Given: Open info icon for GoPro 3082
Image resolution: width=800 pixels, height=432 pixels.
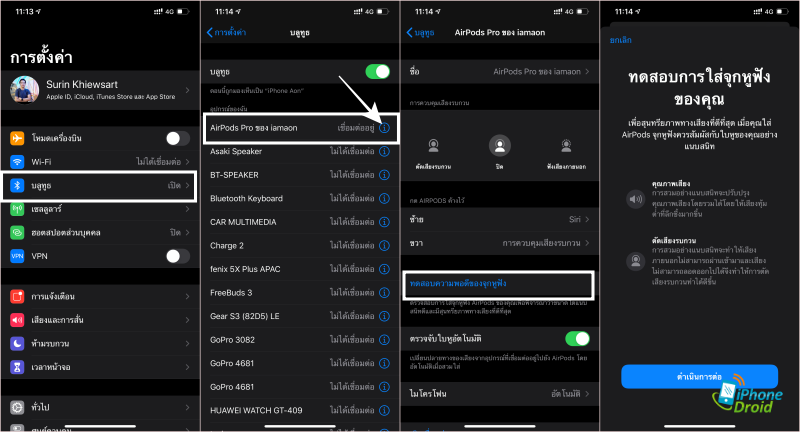Looking at the screenshot, I should pyautogui.click(x=385, y=340).
